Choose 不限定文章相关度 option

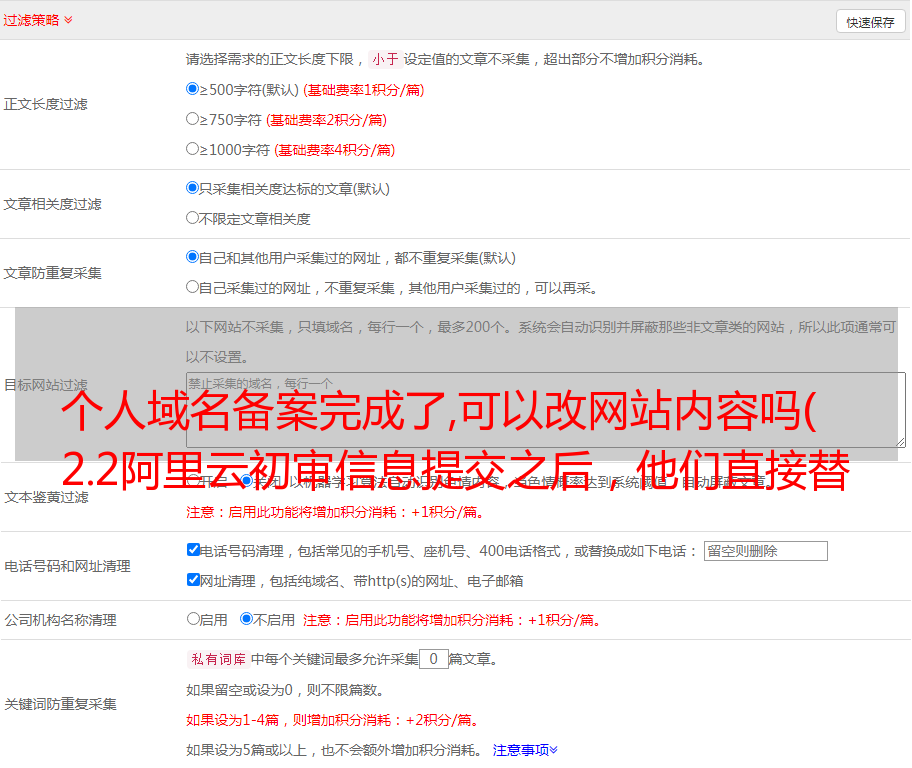[x=193, y=218]
